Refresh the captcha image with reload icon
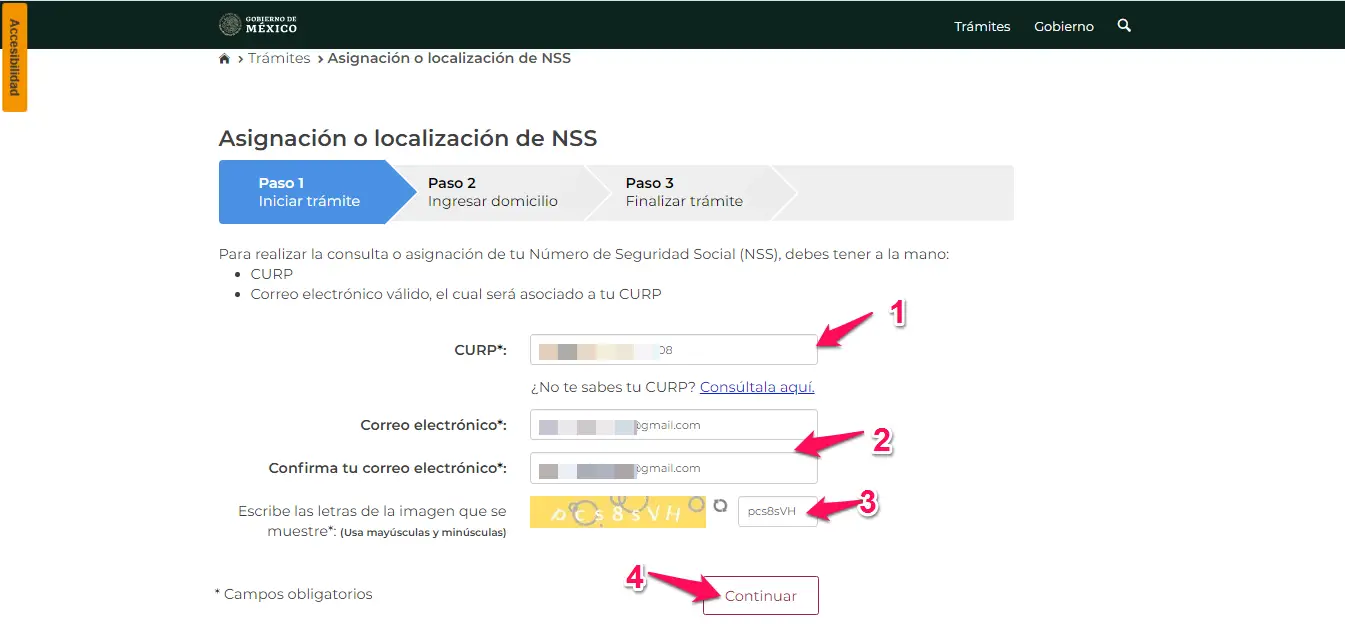 720,507
